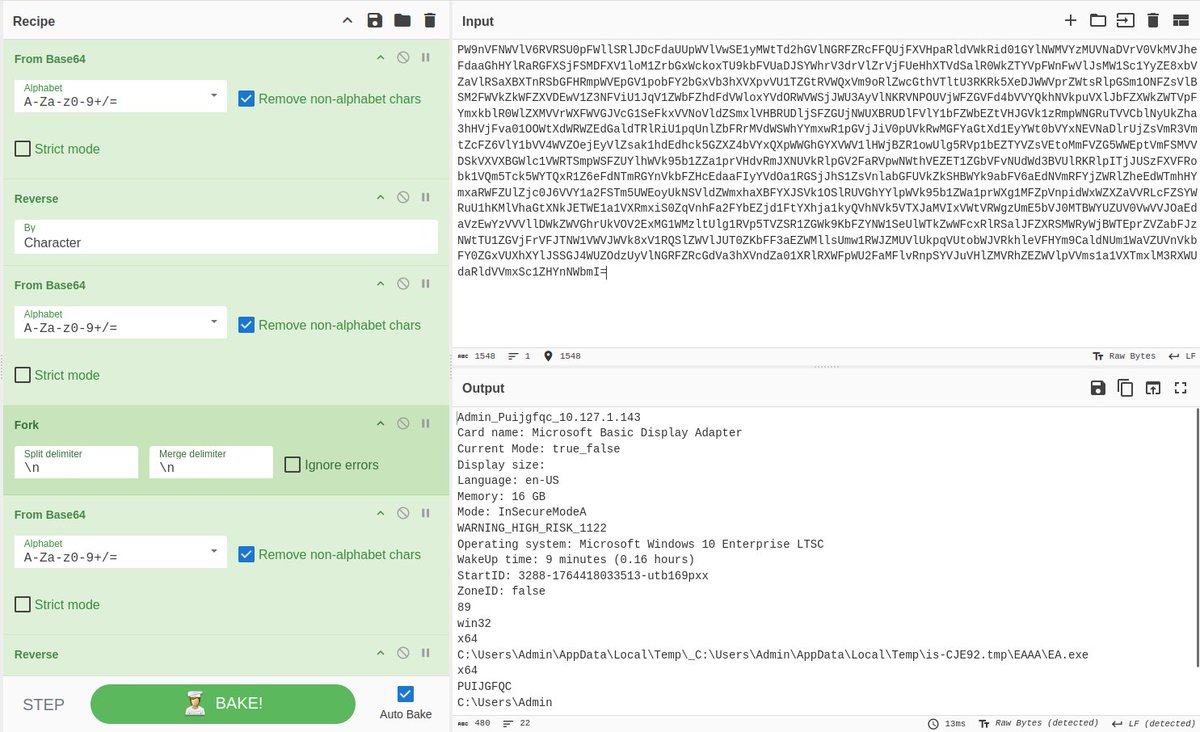Collapse the Recipe panel header chevron
Image resolution: width=1200 pixels, height=732 pixels.
347,20
